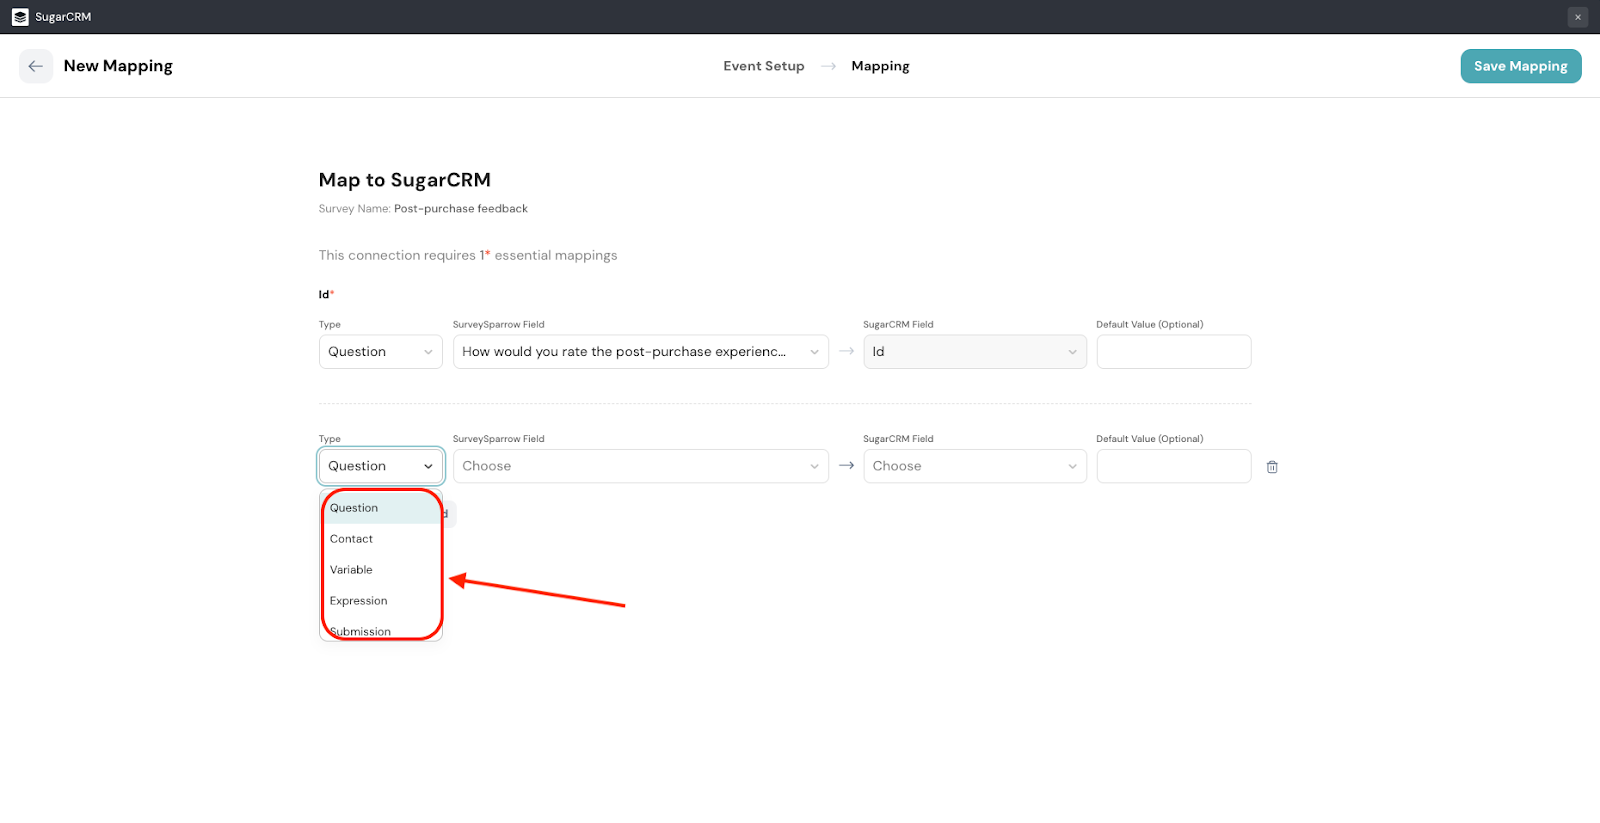Click the arrow icon in second mapping row
Image resolution: width=1600 pixels, height=823 pixels.
tap(846, 466)
